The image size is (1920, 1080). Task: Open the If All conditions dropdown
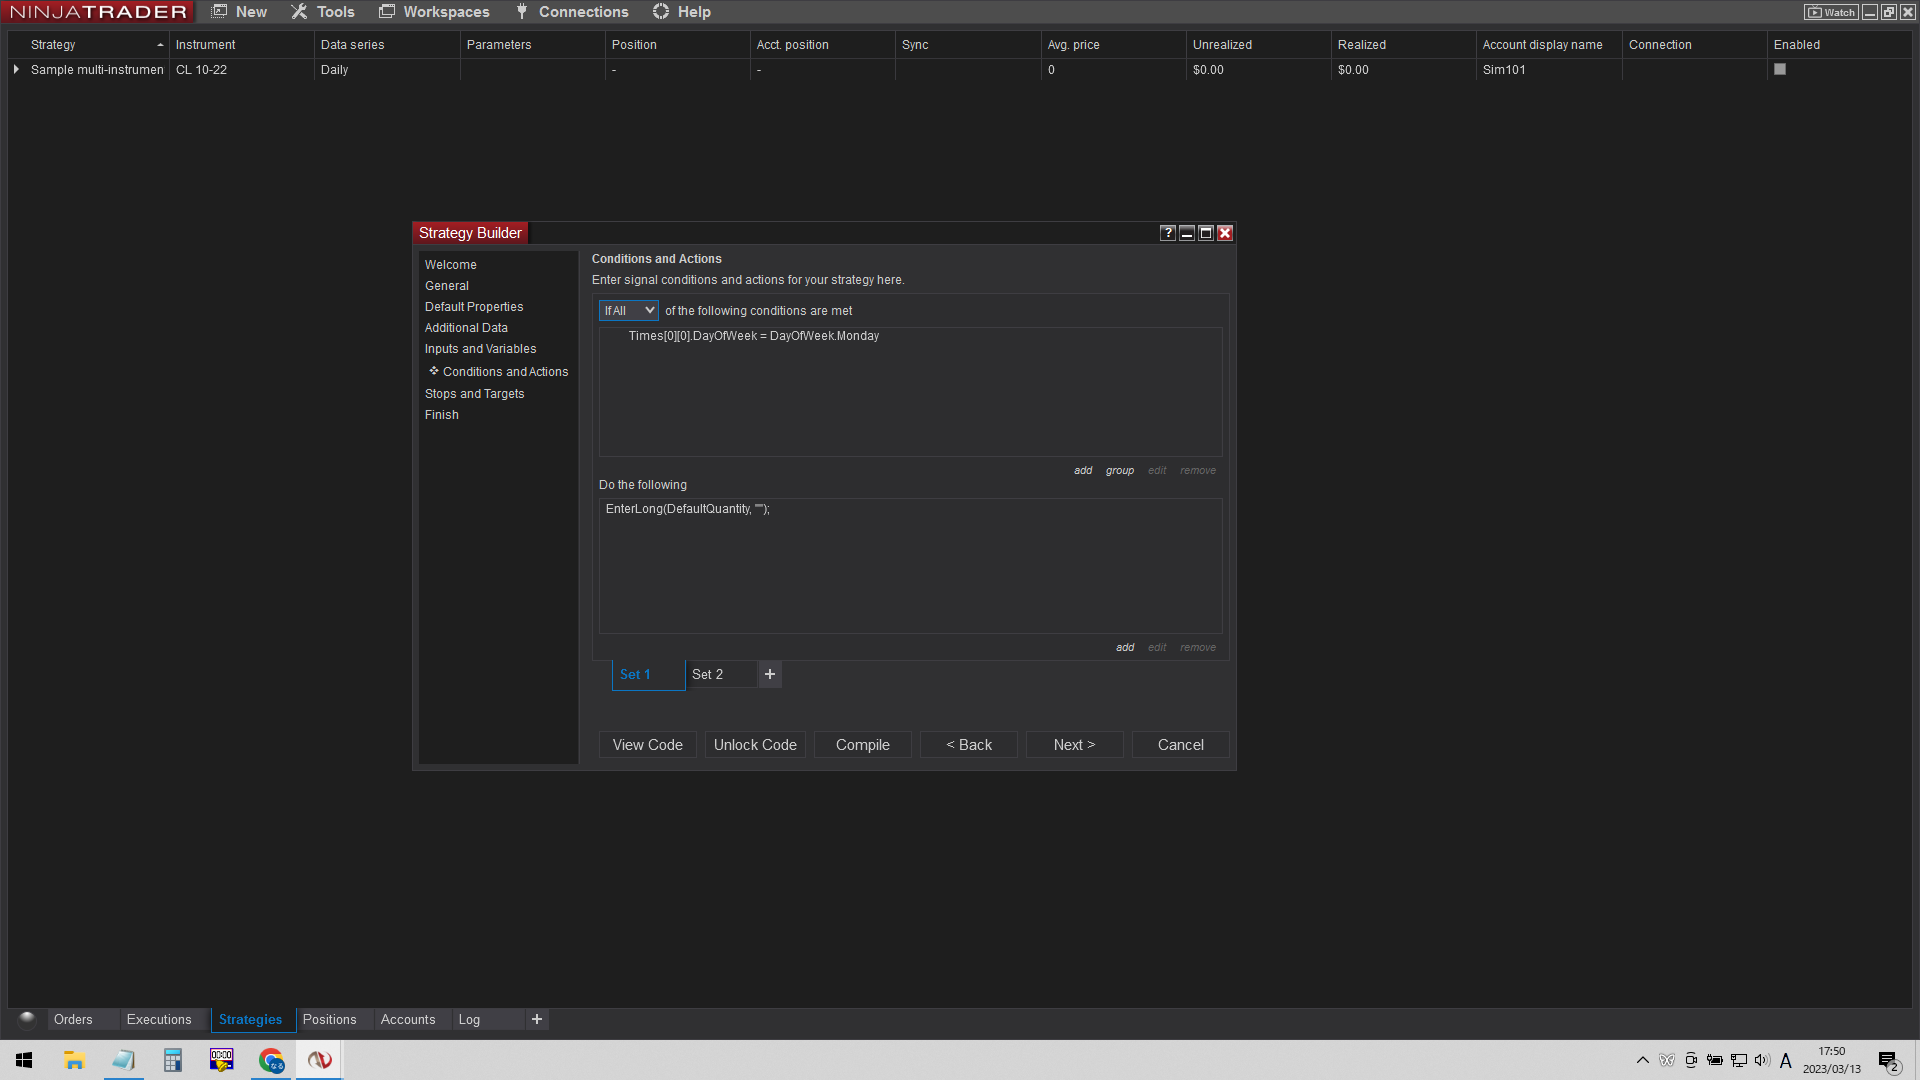click(x=628, y=311)
